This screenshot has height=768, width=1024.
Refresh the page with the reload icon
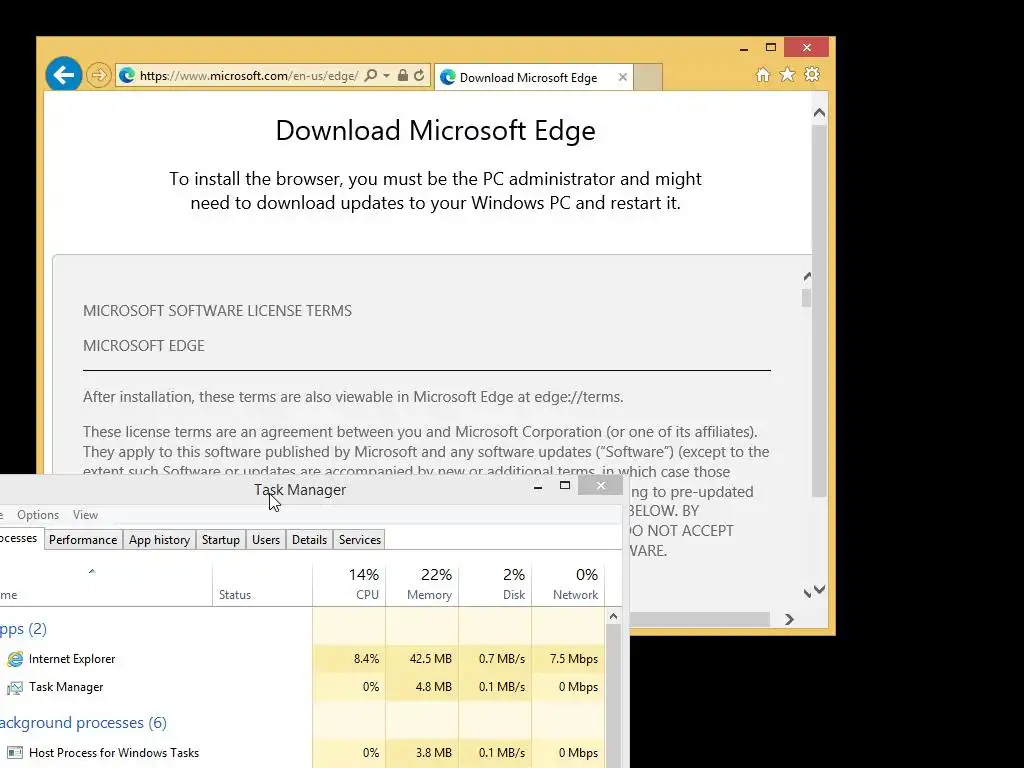[419, 75]
